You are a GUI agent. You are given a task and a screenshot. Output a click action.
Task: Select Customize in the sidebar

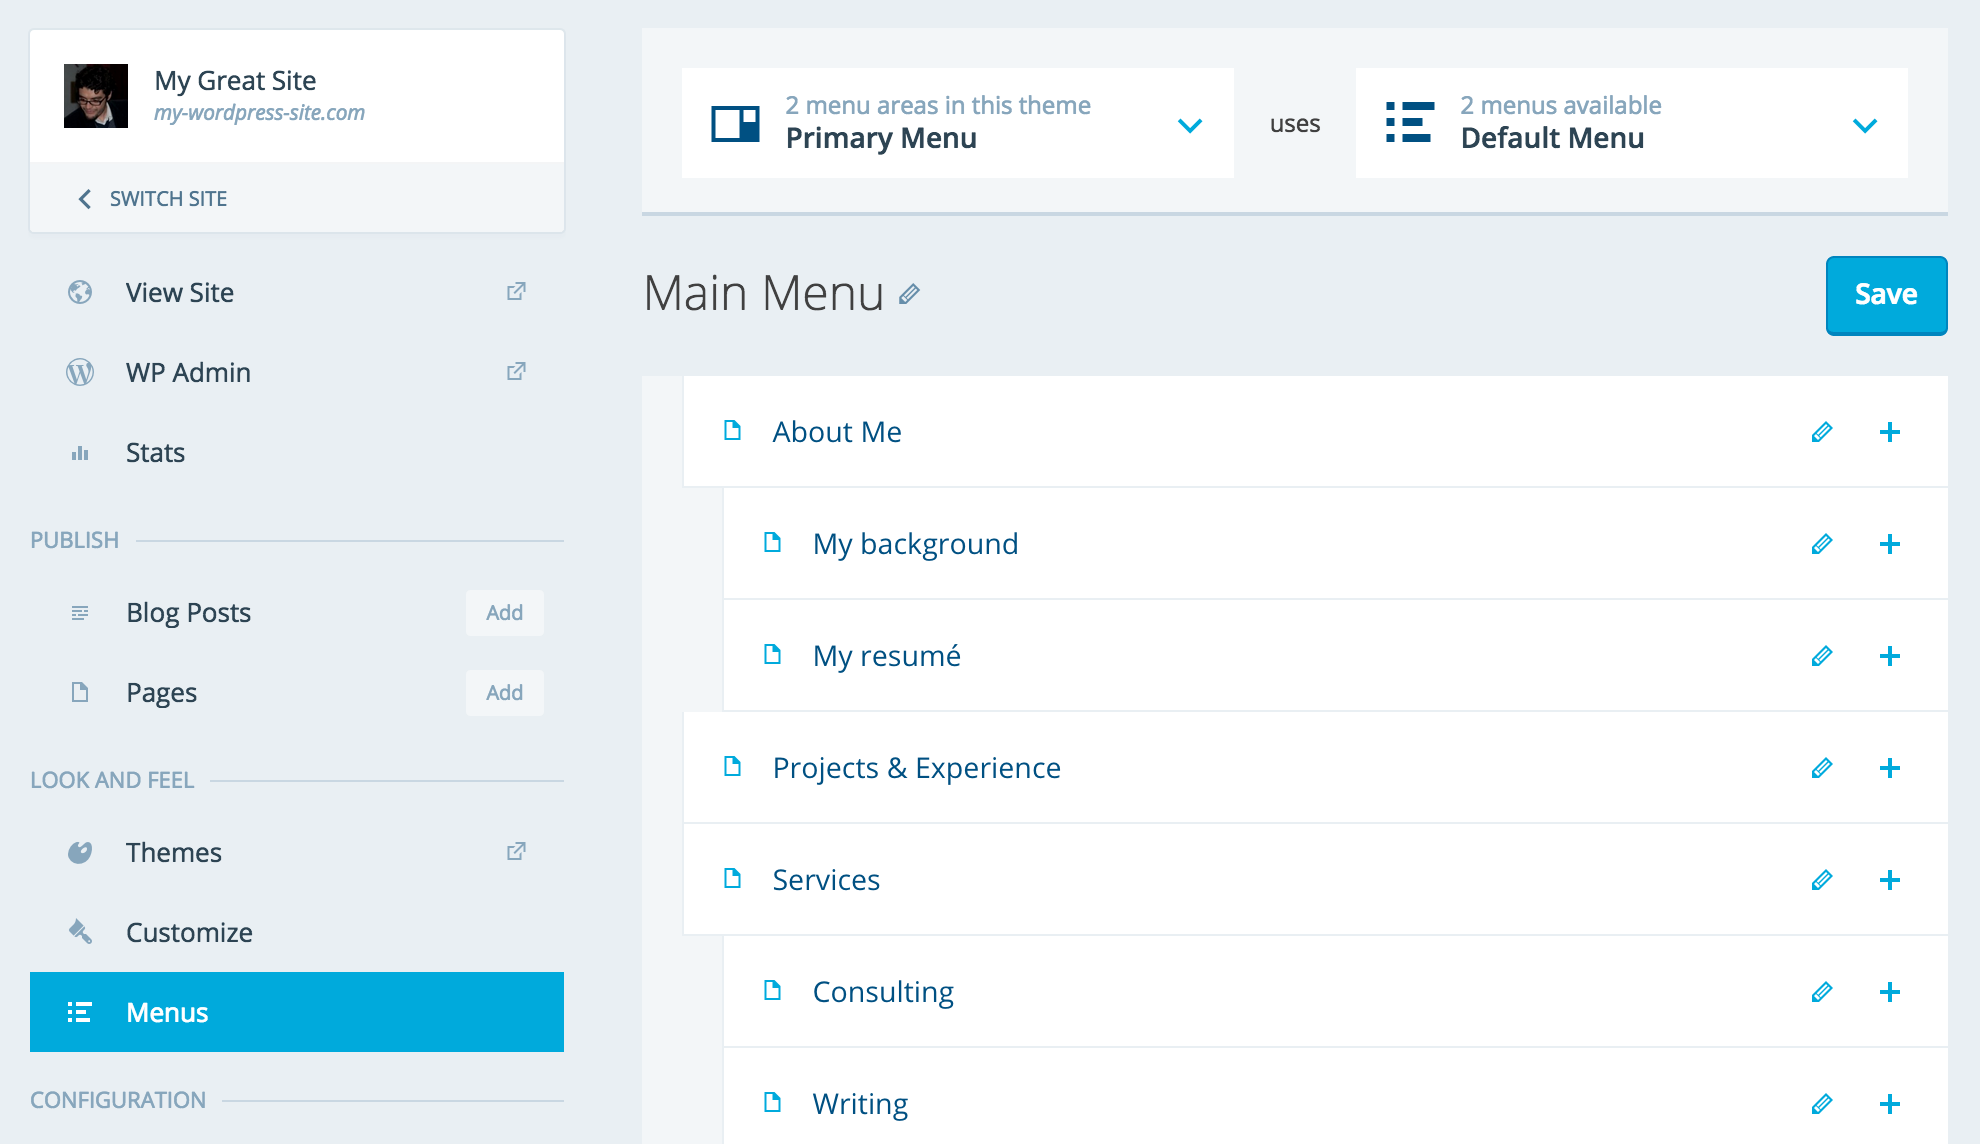point(189,932)
